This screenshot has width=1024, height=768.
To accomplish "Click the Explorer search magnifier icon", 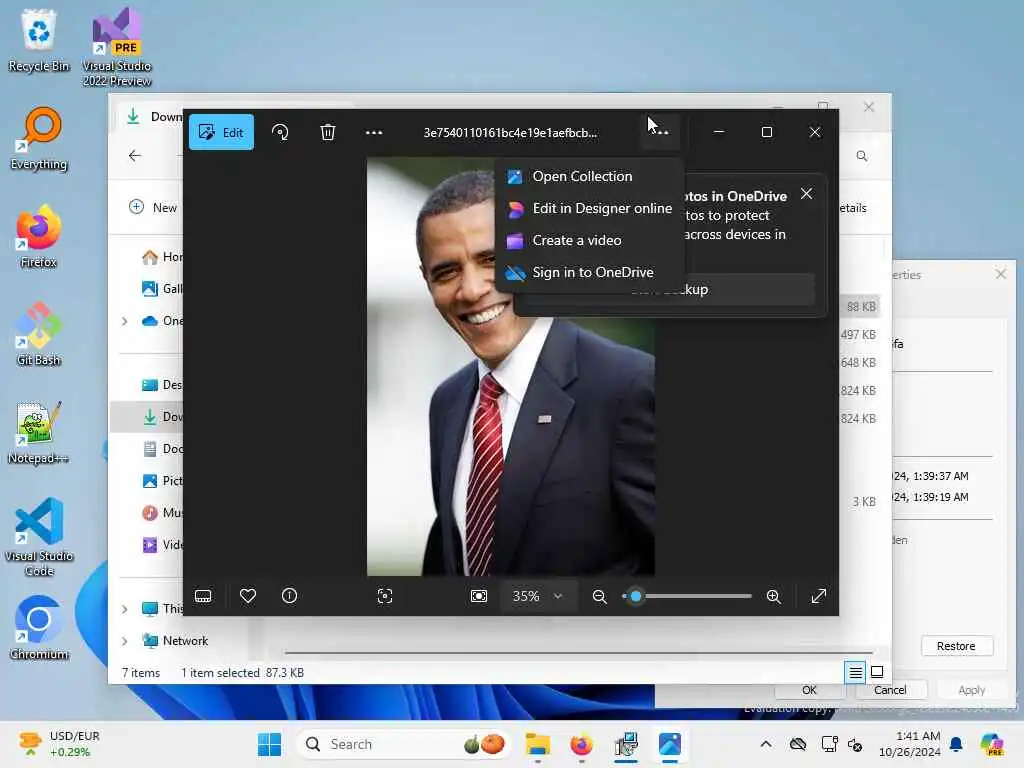I will (x=862, y=156).
